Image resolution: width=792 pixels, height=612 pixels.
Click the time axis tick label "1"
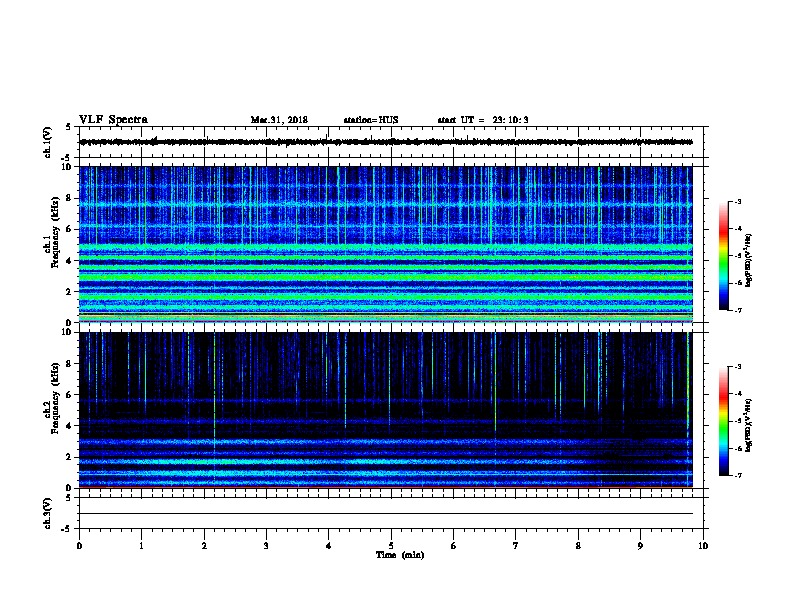[141, 545]
